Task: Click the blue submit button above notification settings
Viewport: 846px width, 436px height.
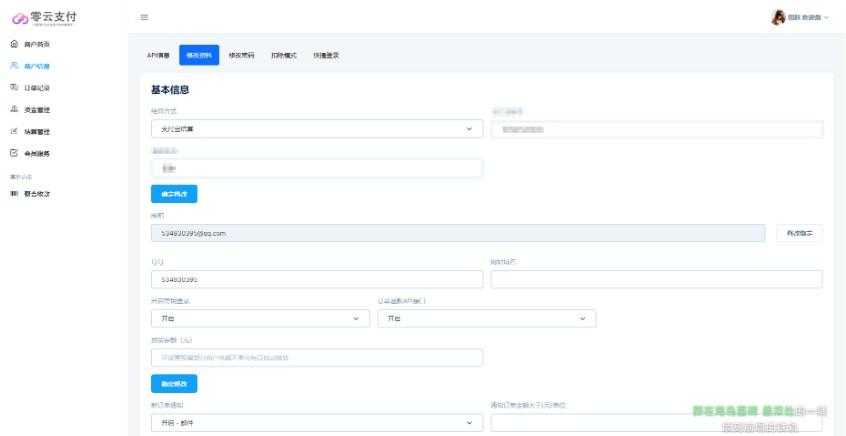Action: coord(173,384)
